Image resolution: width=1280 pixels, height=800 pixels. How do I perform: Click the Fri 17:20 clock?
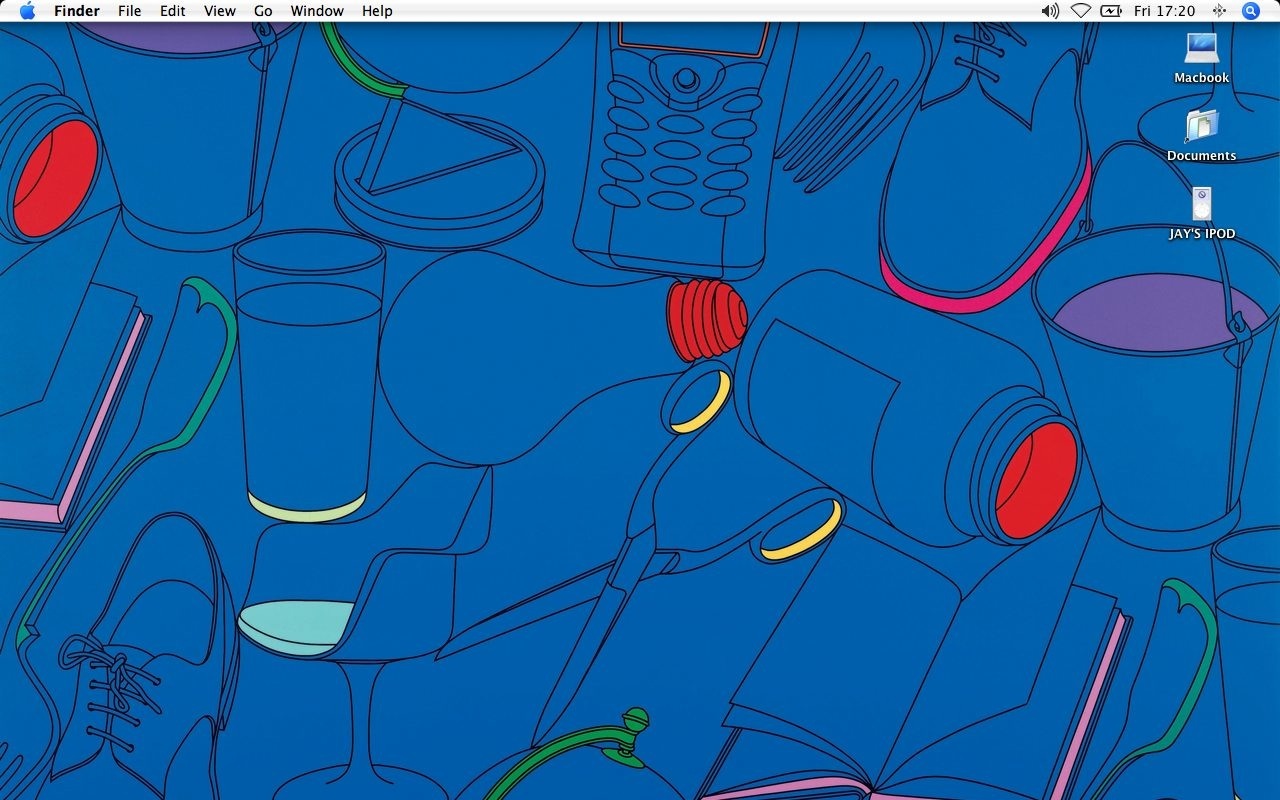(1165, 11)
